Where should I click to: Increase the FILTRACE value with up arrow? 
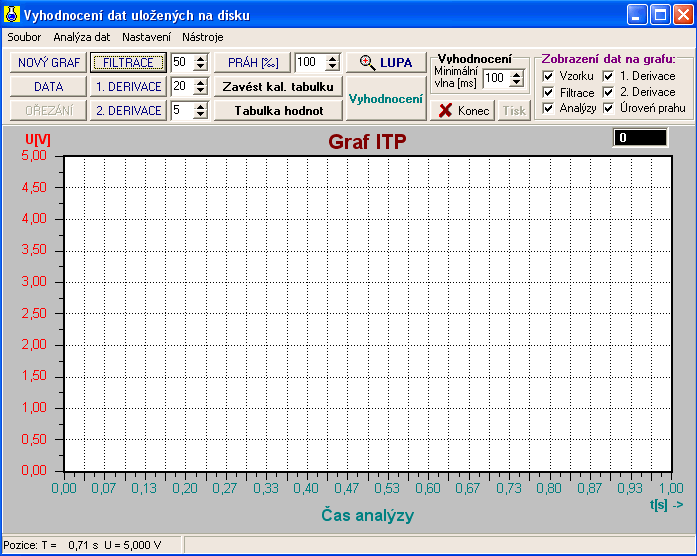click(200, 58)
